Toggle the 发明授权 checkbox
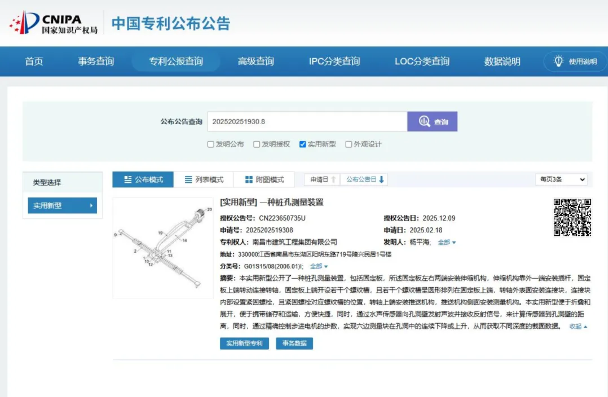Screen dimensions: 608x397 [x=256, y=144]
